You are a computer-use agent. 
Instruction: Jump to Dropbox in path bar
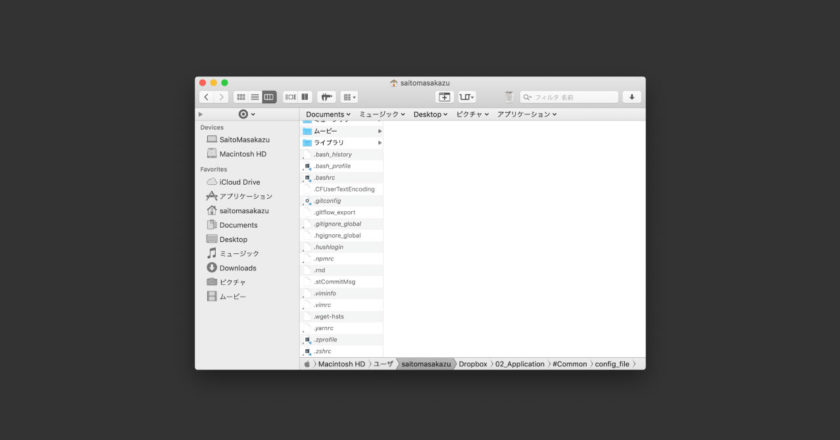click(472, 364)
